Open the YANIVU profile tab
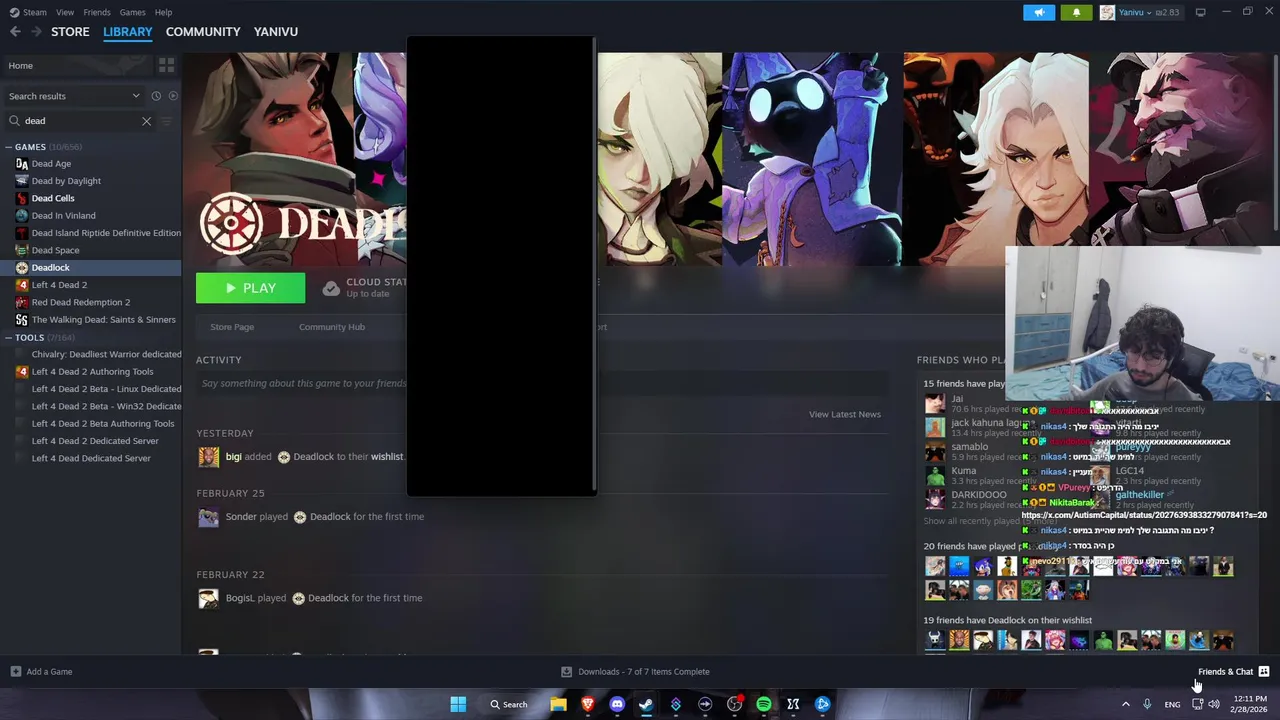 point(276,32)
